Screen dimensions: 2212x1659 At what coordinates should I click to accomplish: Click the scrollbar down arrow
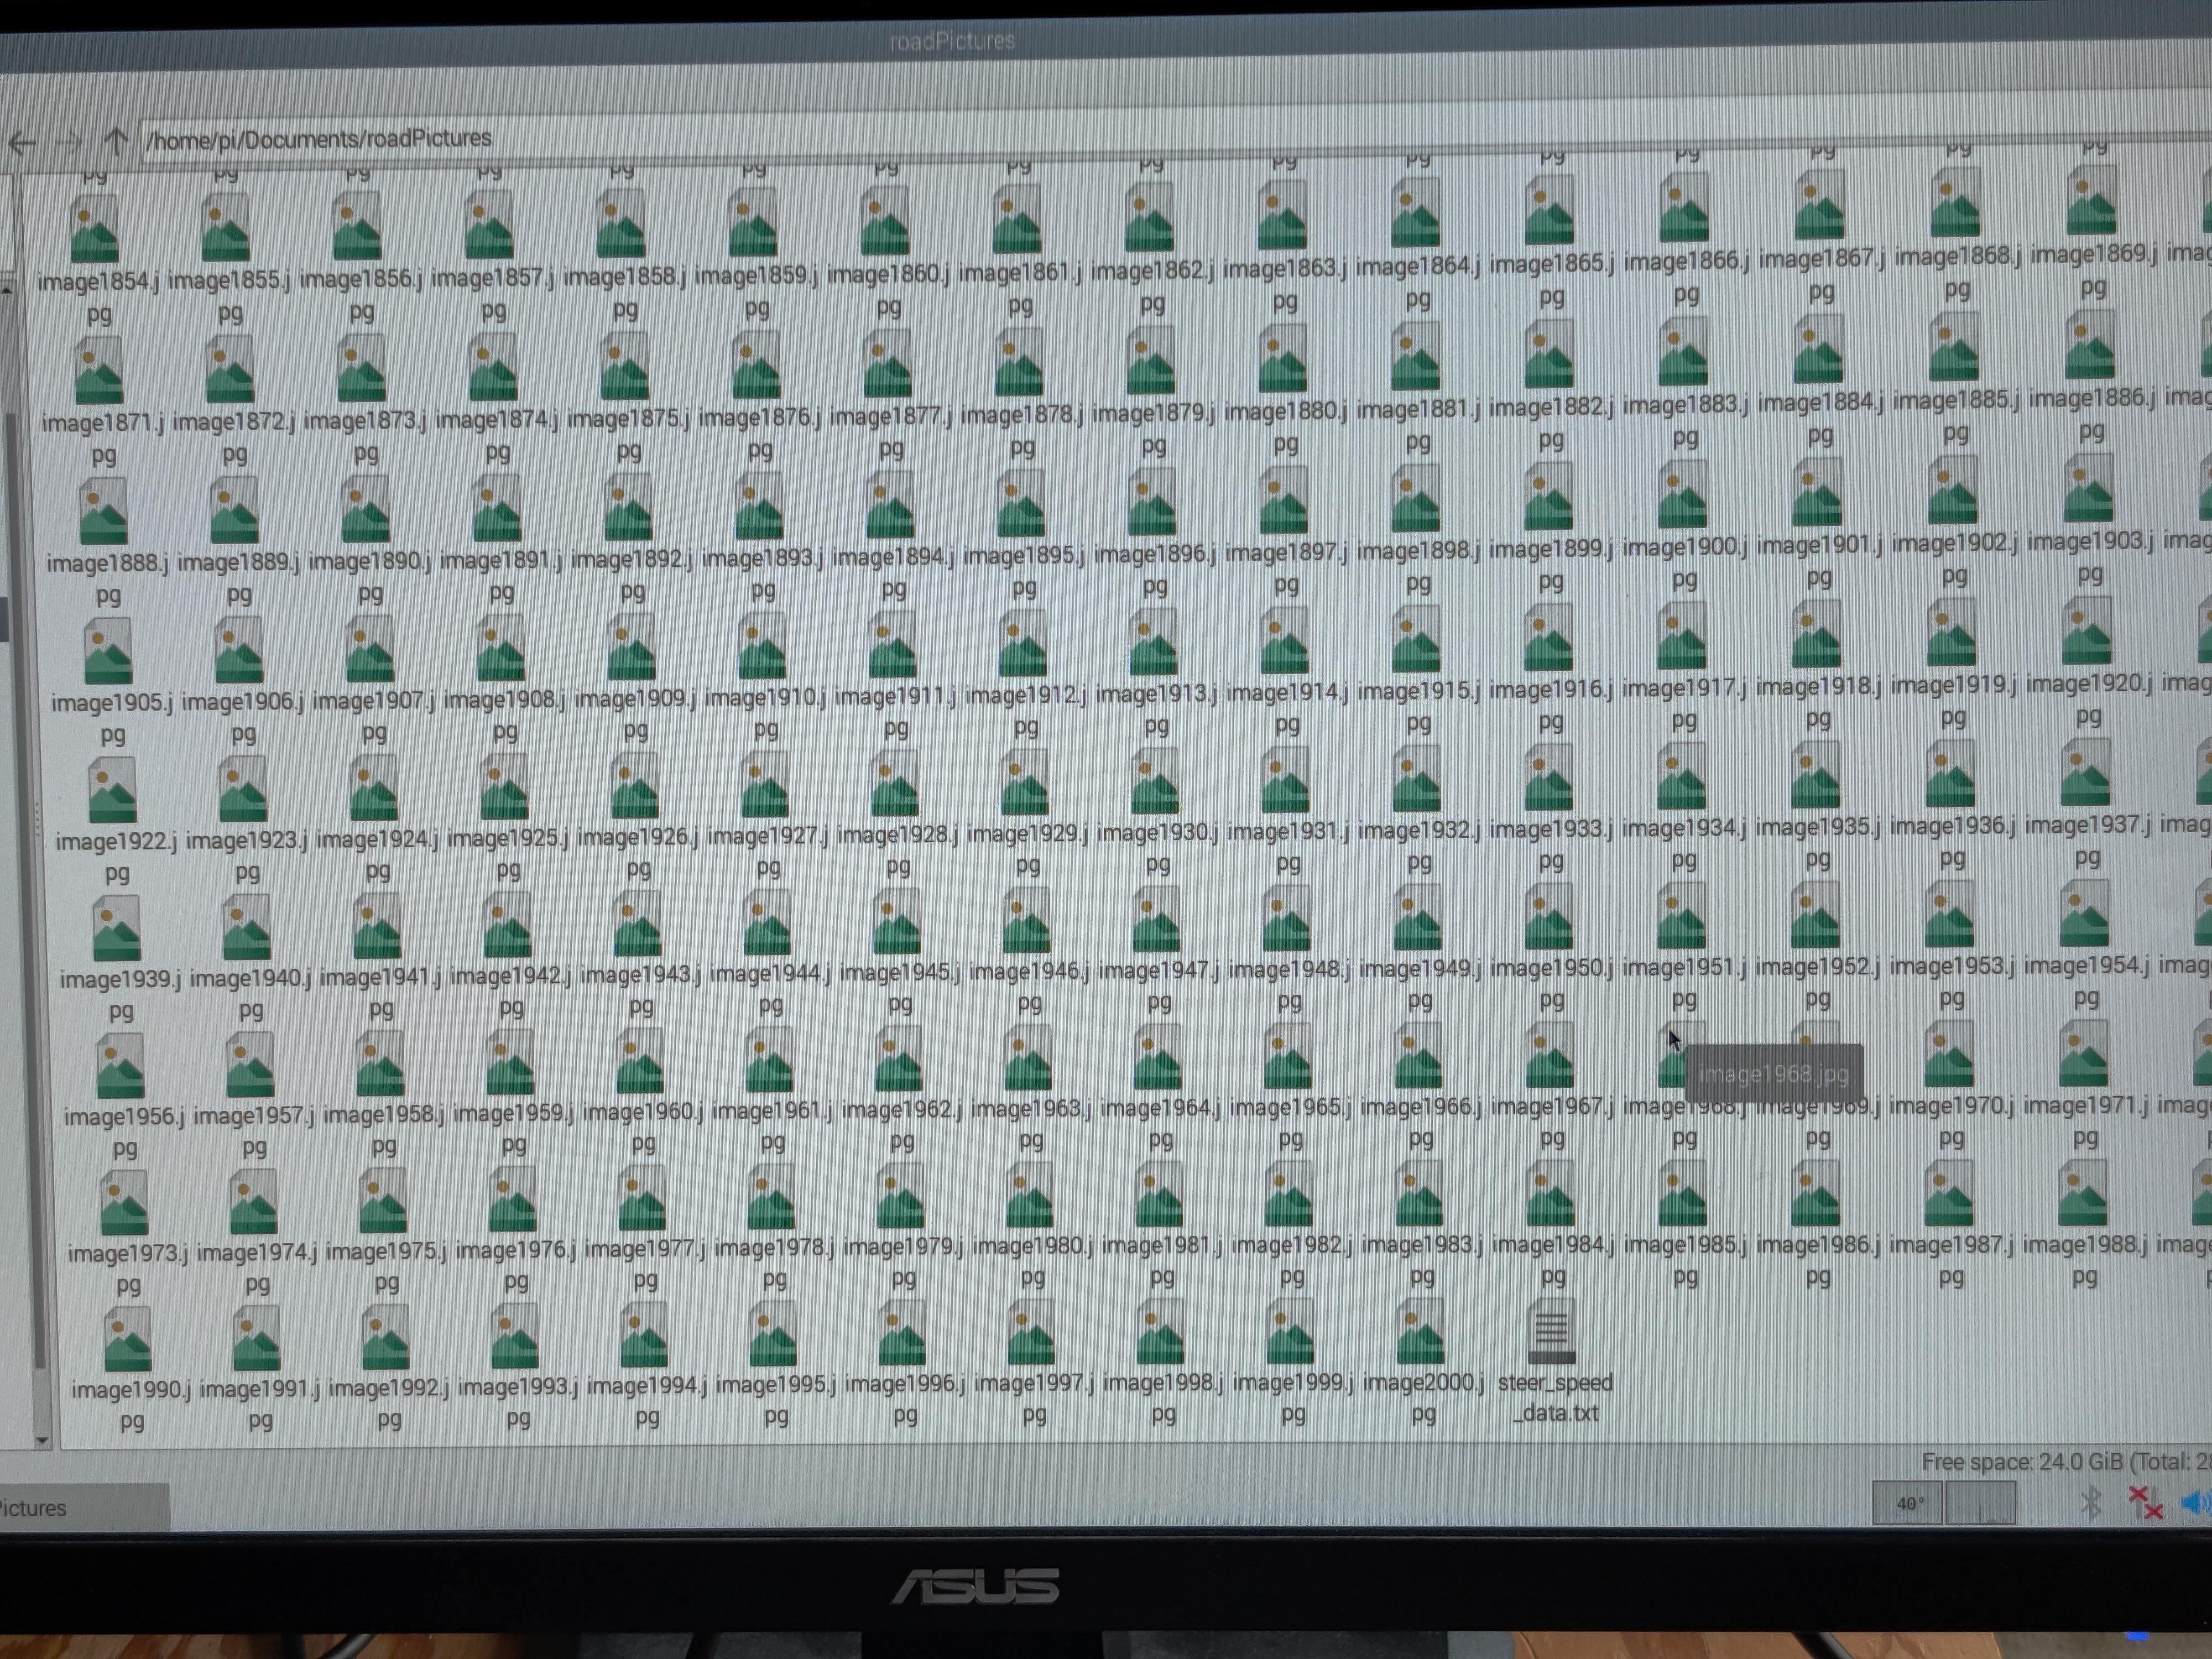click(42, 1440)
